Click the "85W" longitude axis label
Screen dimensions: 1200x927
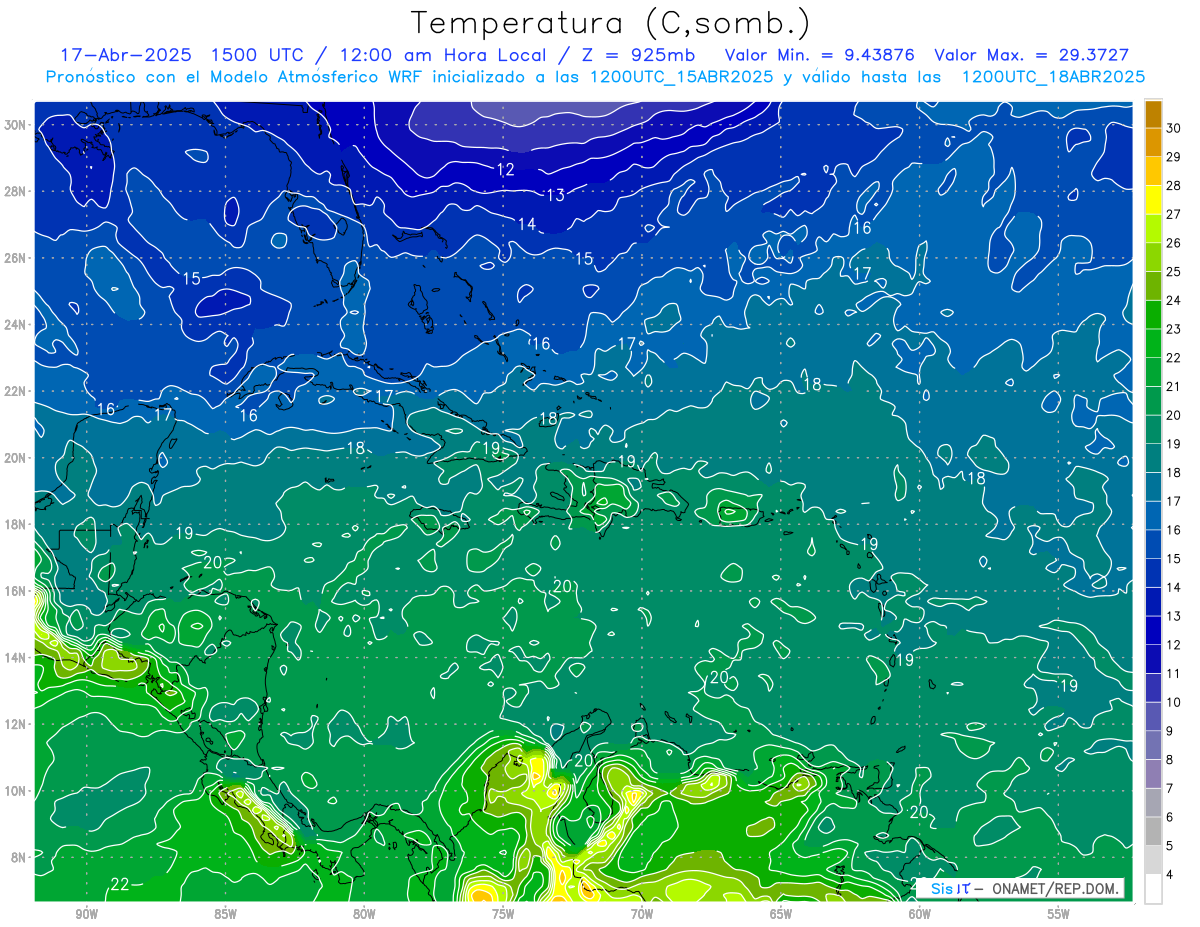(x=225, y=914)
